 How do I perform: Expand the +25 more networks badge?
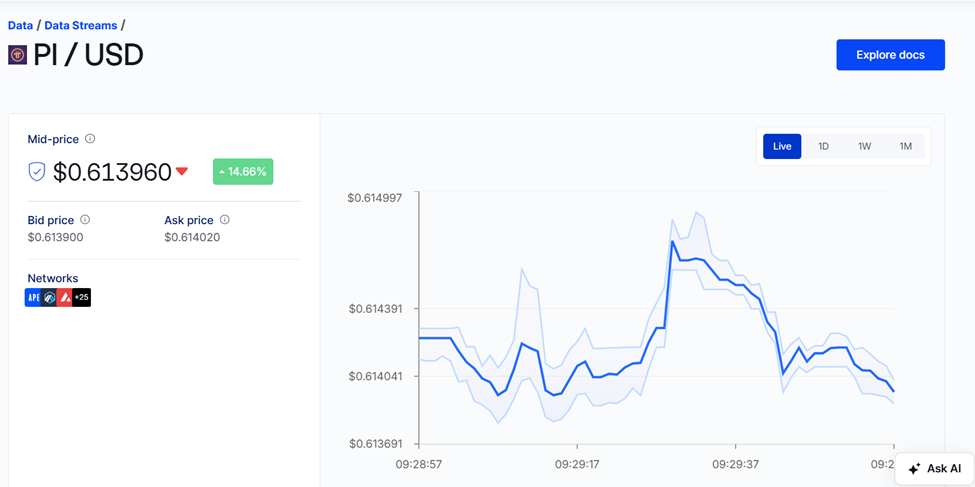[x=81, y=297]
